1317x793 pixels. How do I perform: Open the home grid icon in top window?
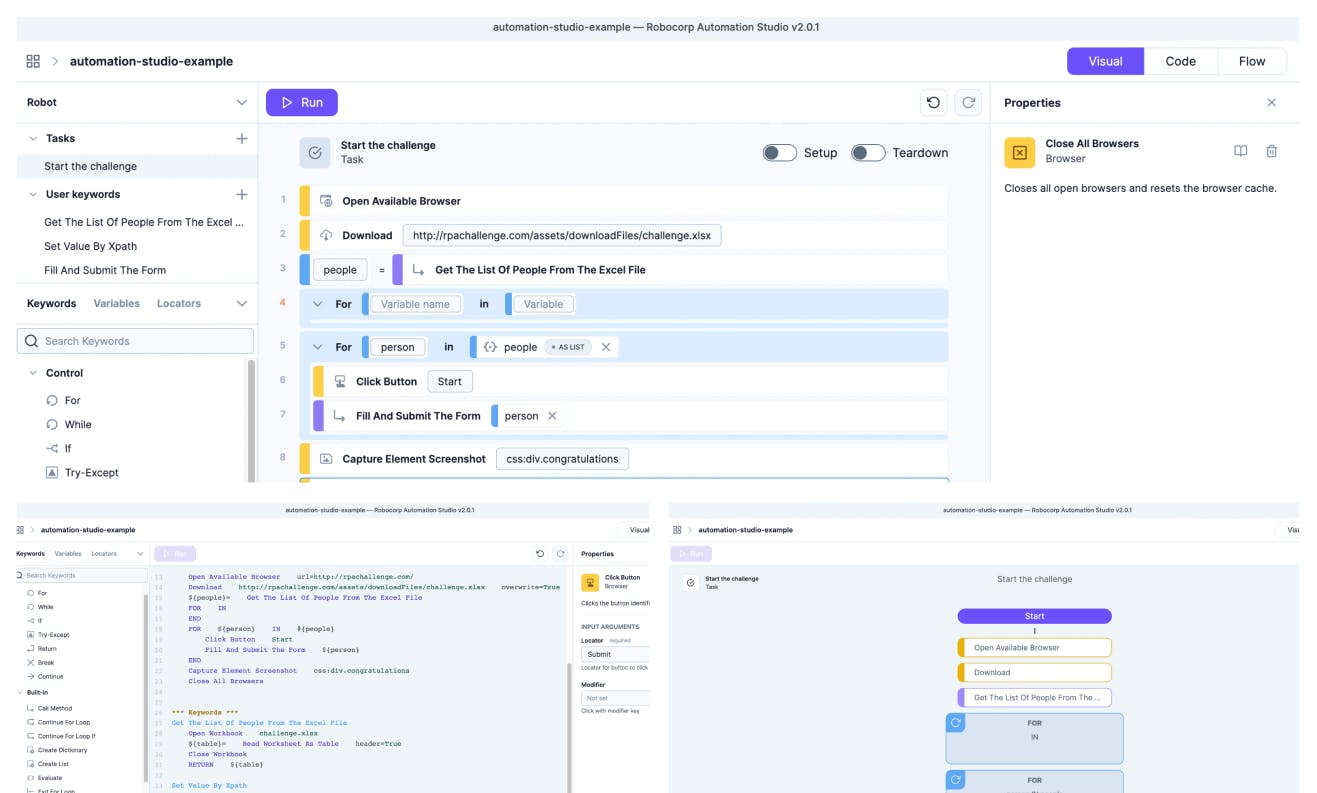click(33, 61)
